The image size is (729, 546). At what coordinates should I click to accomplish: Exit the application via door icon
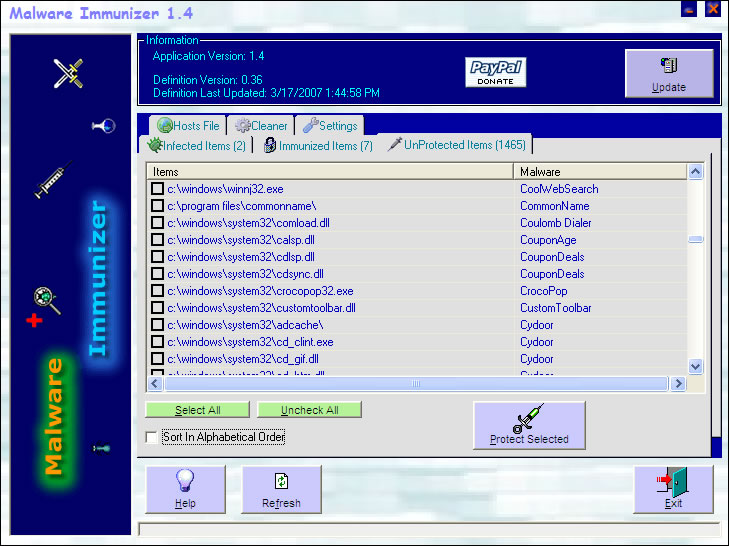coord(673,489)
